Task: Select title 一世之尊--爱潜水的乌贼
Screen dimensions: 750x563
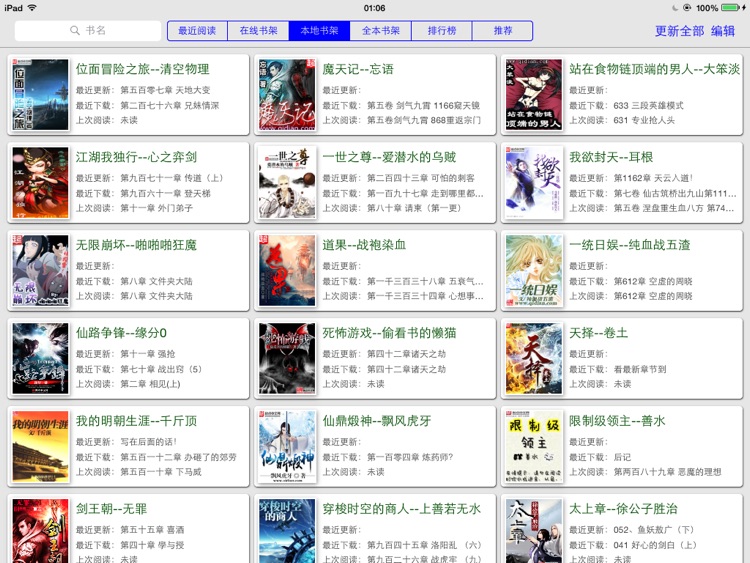Action: pos(389,157)
